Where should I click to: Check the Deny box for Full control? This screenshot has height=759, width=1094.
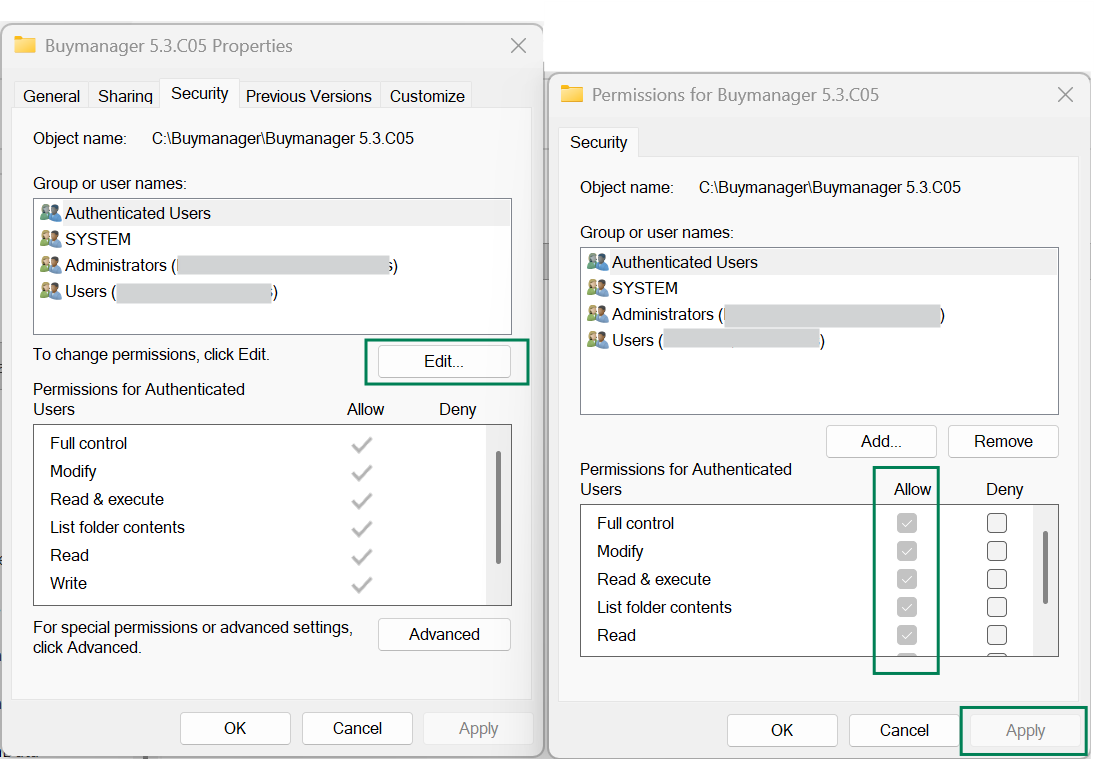click(x=996, y=522)
